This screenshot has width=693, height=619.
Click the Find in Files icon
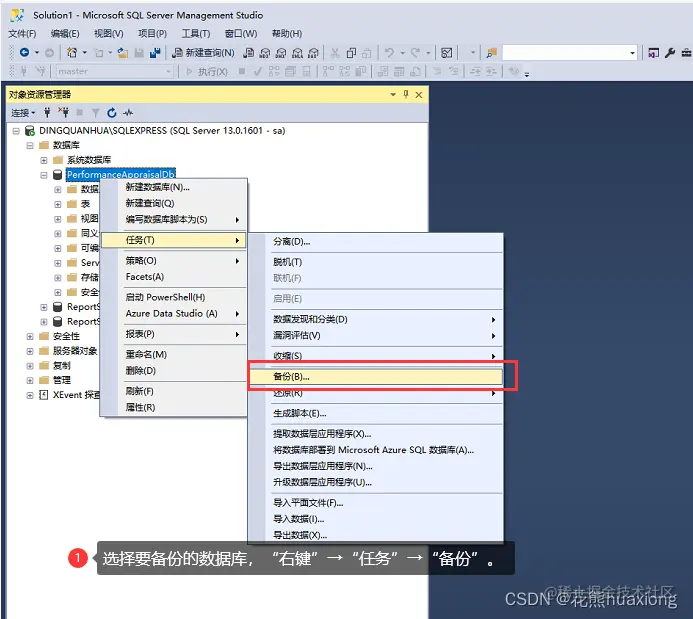pos(491,53)
